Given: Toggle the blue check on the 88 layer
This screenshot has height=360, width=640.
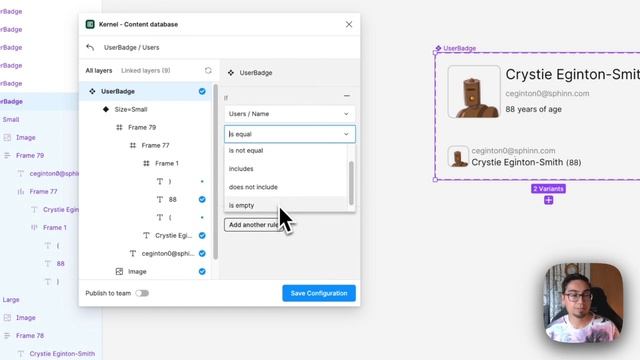Looking at the screenshot, I should [202, 200].
